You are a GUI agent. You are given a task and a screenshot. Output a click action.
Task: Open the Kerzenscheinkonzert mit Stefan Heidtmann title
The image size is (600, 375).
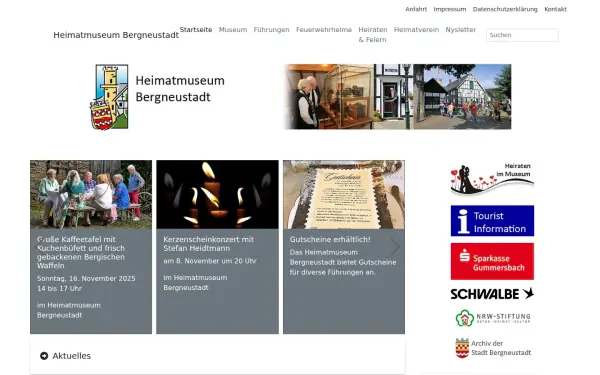(x=209, y=244)
